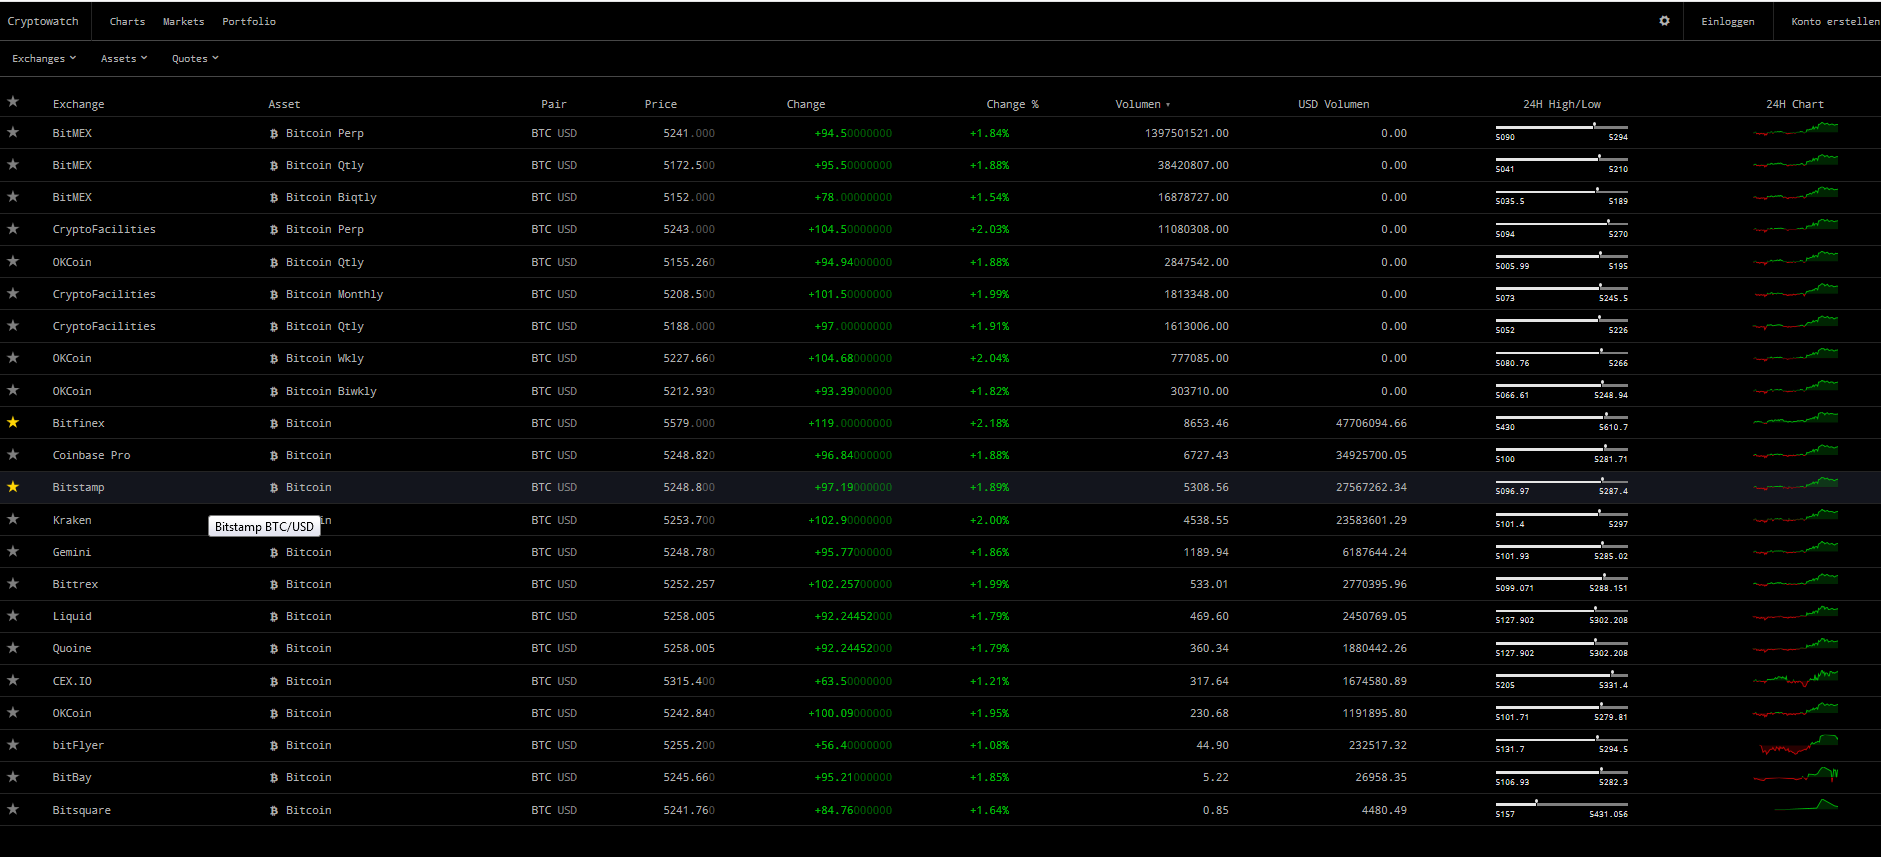Screen dimensions: 1881x857
Task: Click the Bitcoin icon in Quoine row
Action: pos(274,649)
